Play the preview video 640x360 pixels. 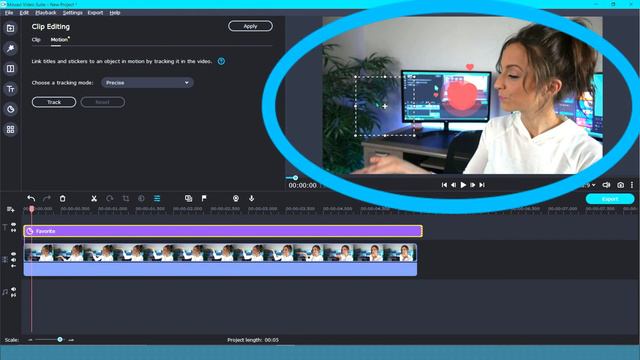[x=463, y=185]
